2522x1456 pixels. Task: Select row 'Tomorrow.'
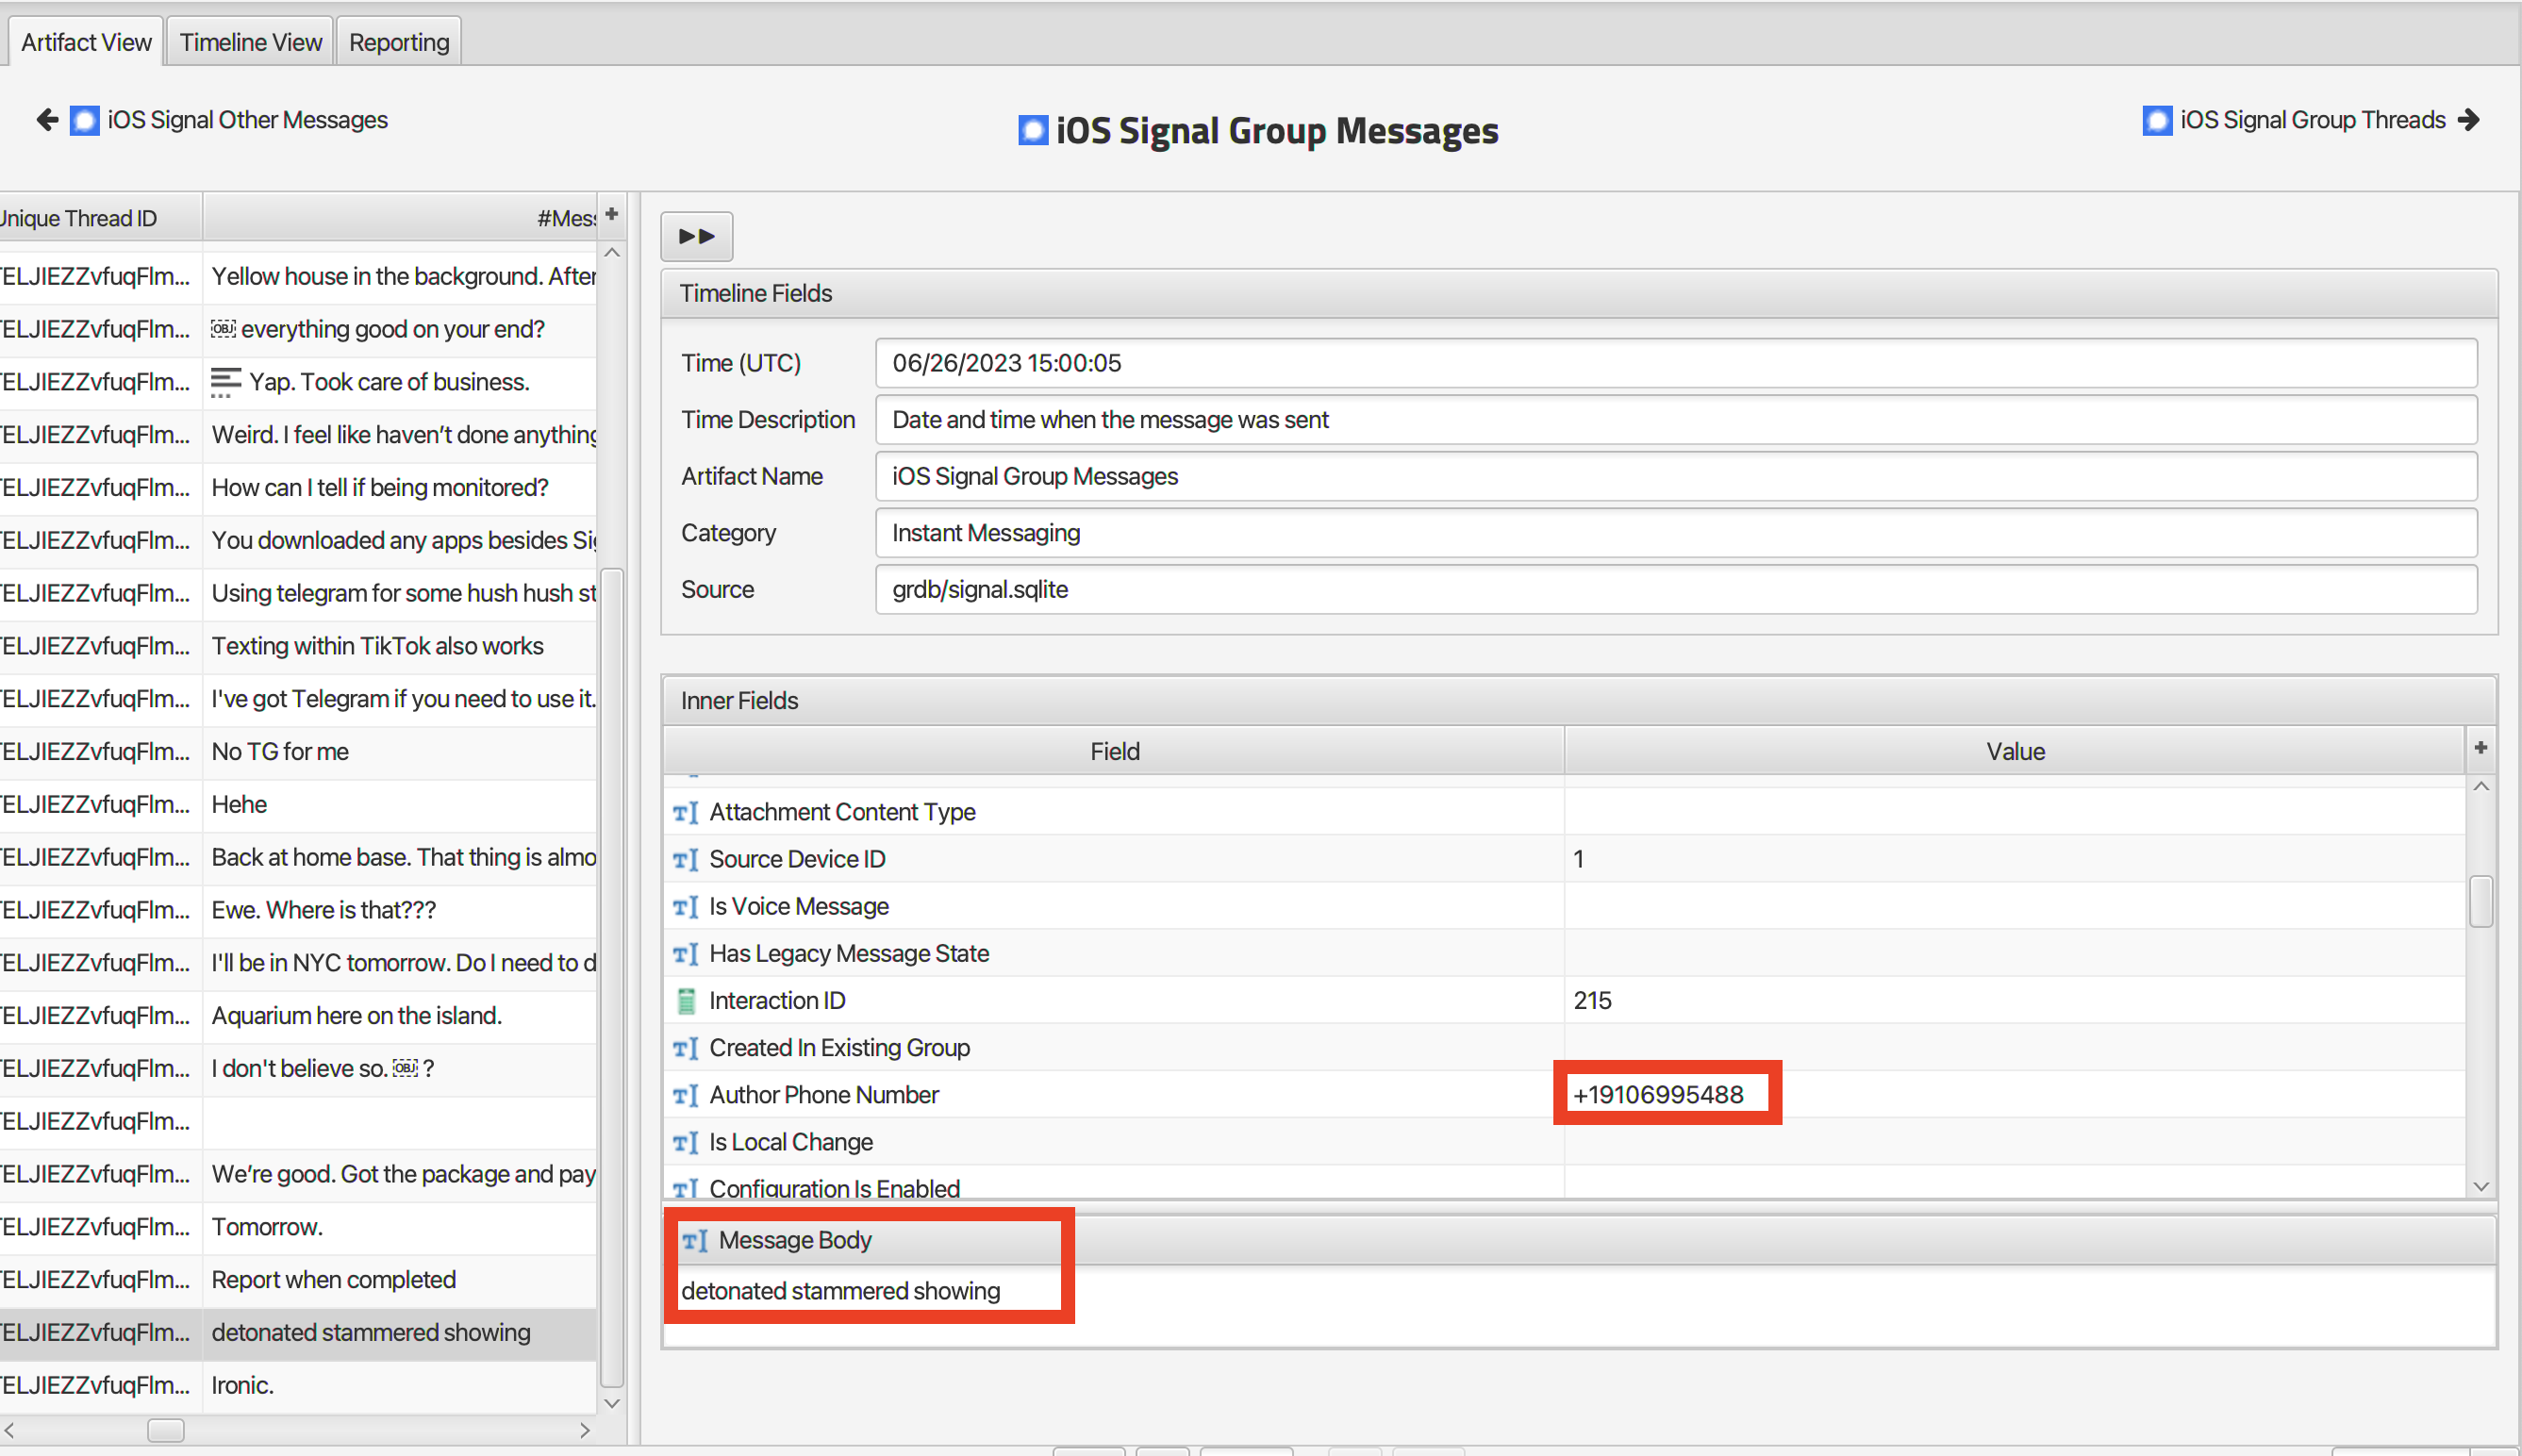point(298,1226)
